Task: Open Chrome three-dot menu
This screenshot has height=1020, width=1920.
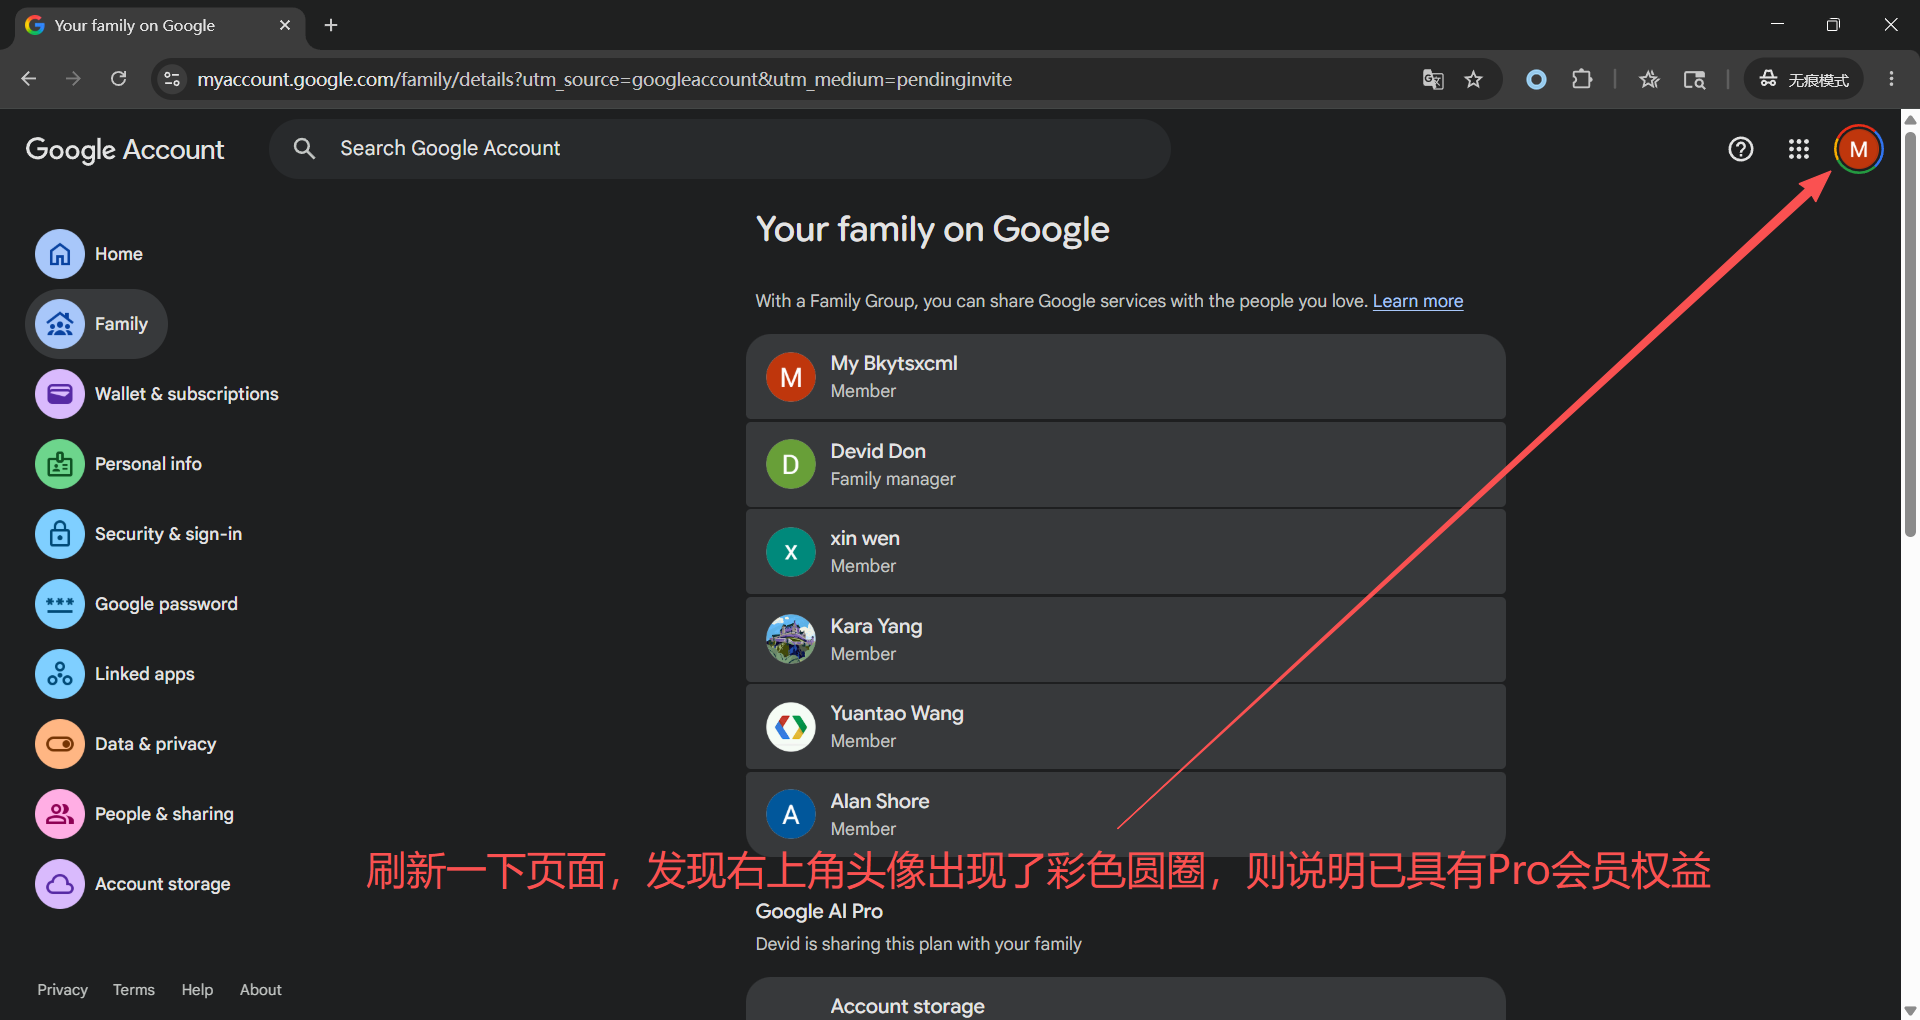Action: [x=1891, y=79]
